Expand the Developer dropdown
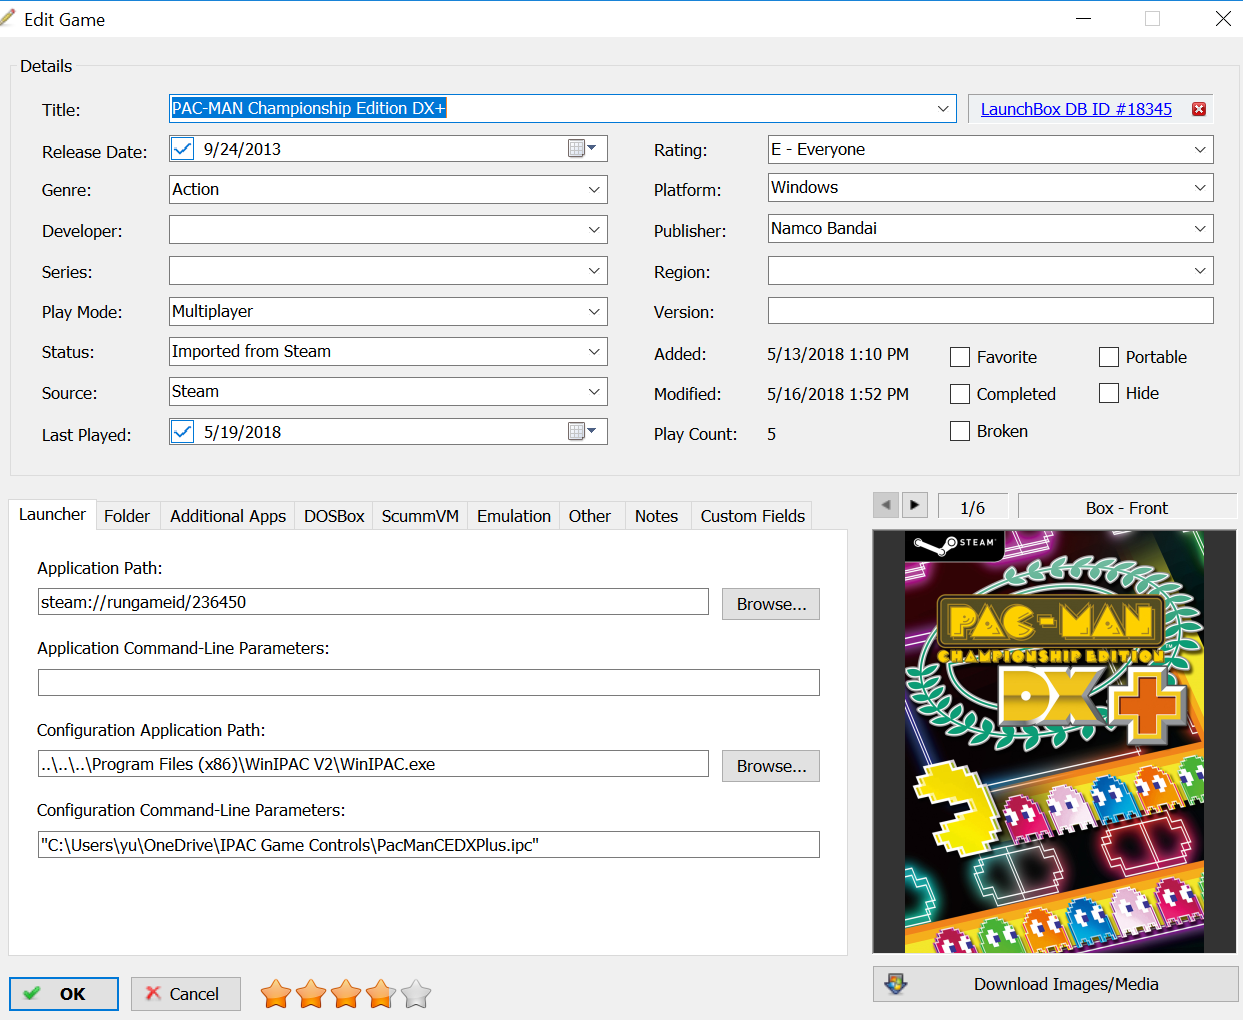Viewport: 1243px width, 1020px height. point(594,230)
